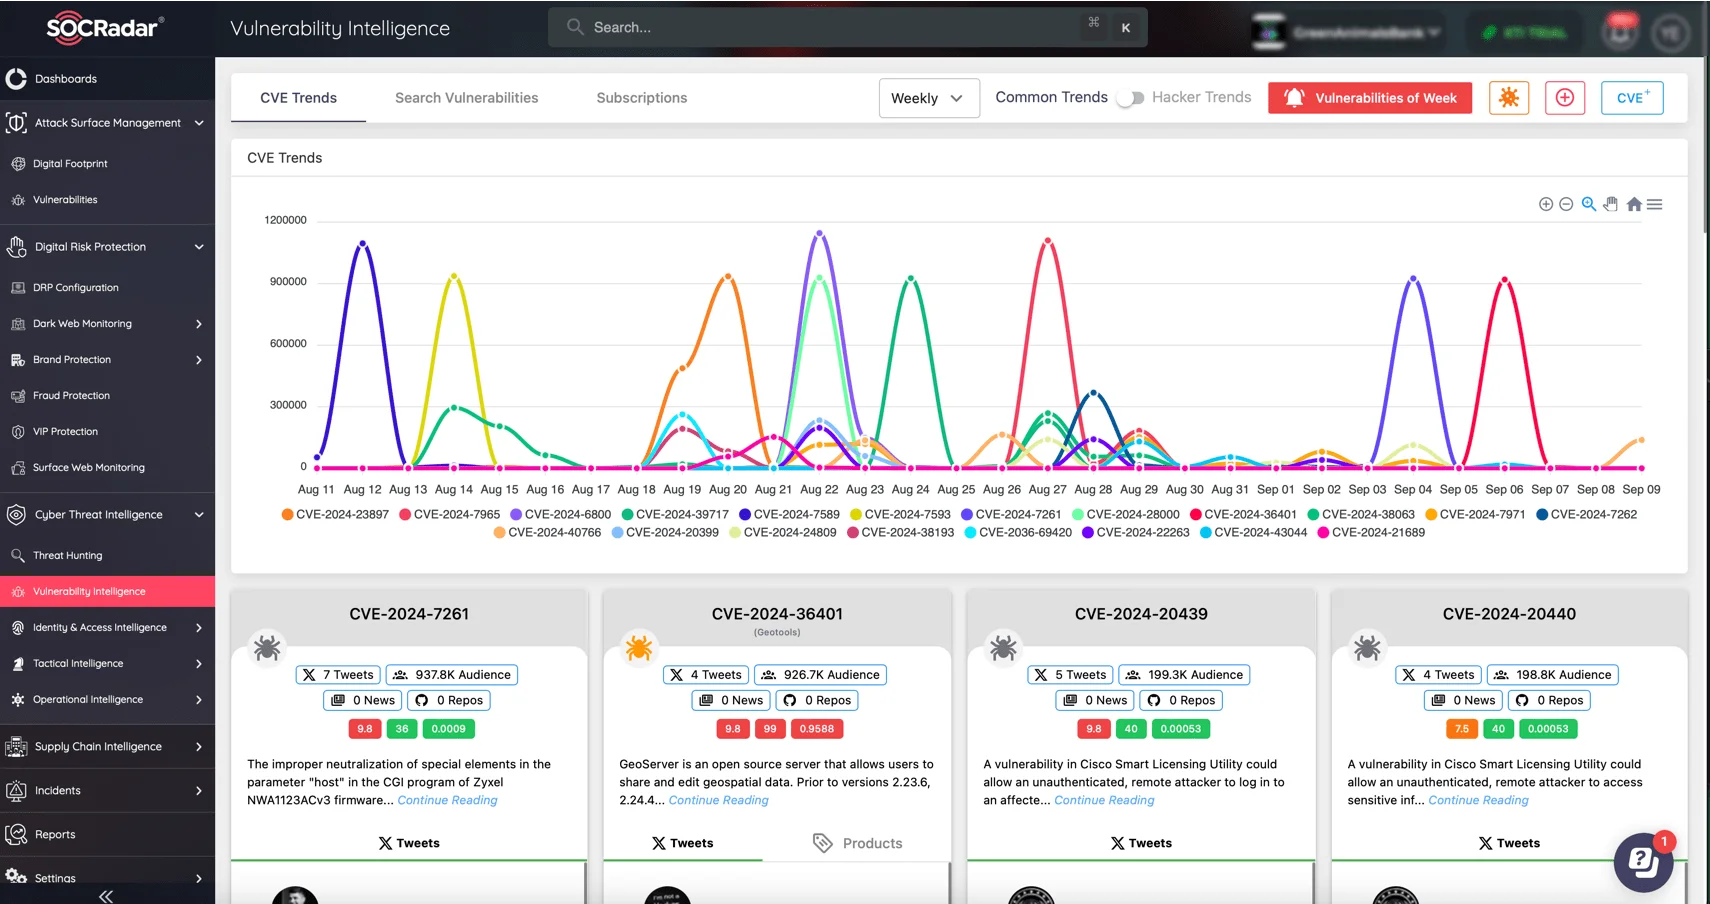This screenshot has height=904, width=1710.
Task: Collapse Digital Risk Protection section
Action: point(199,247)
